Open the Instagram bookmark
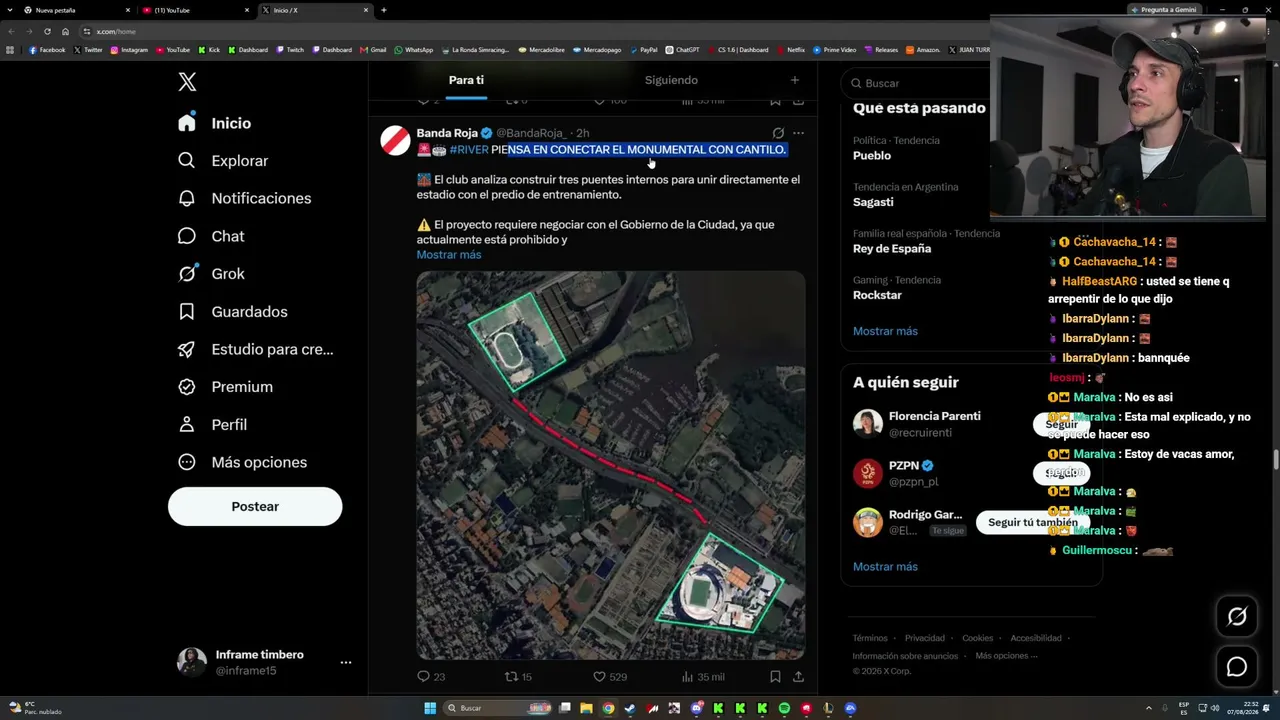Viewport: 1280px width, 720px height. click(x=129, y=50)
